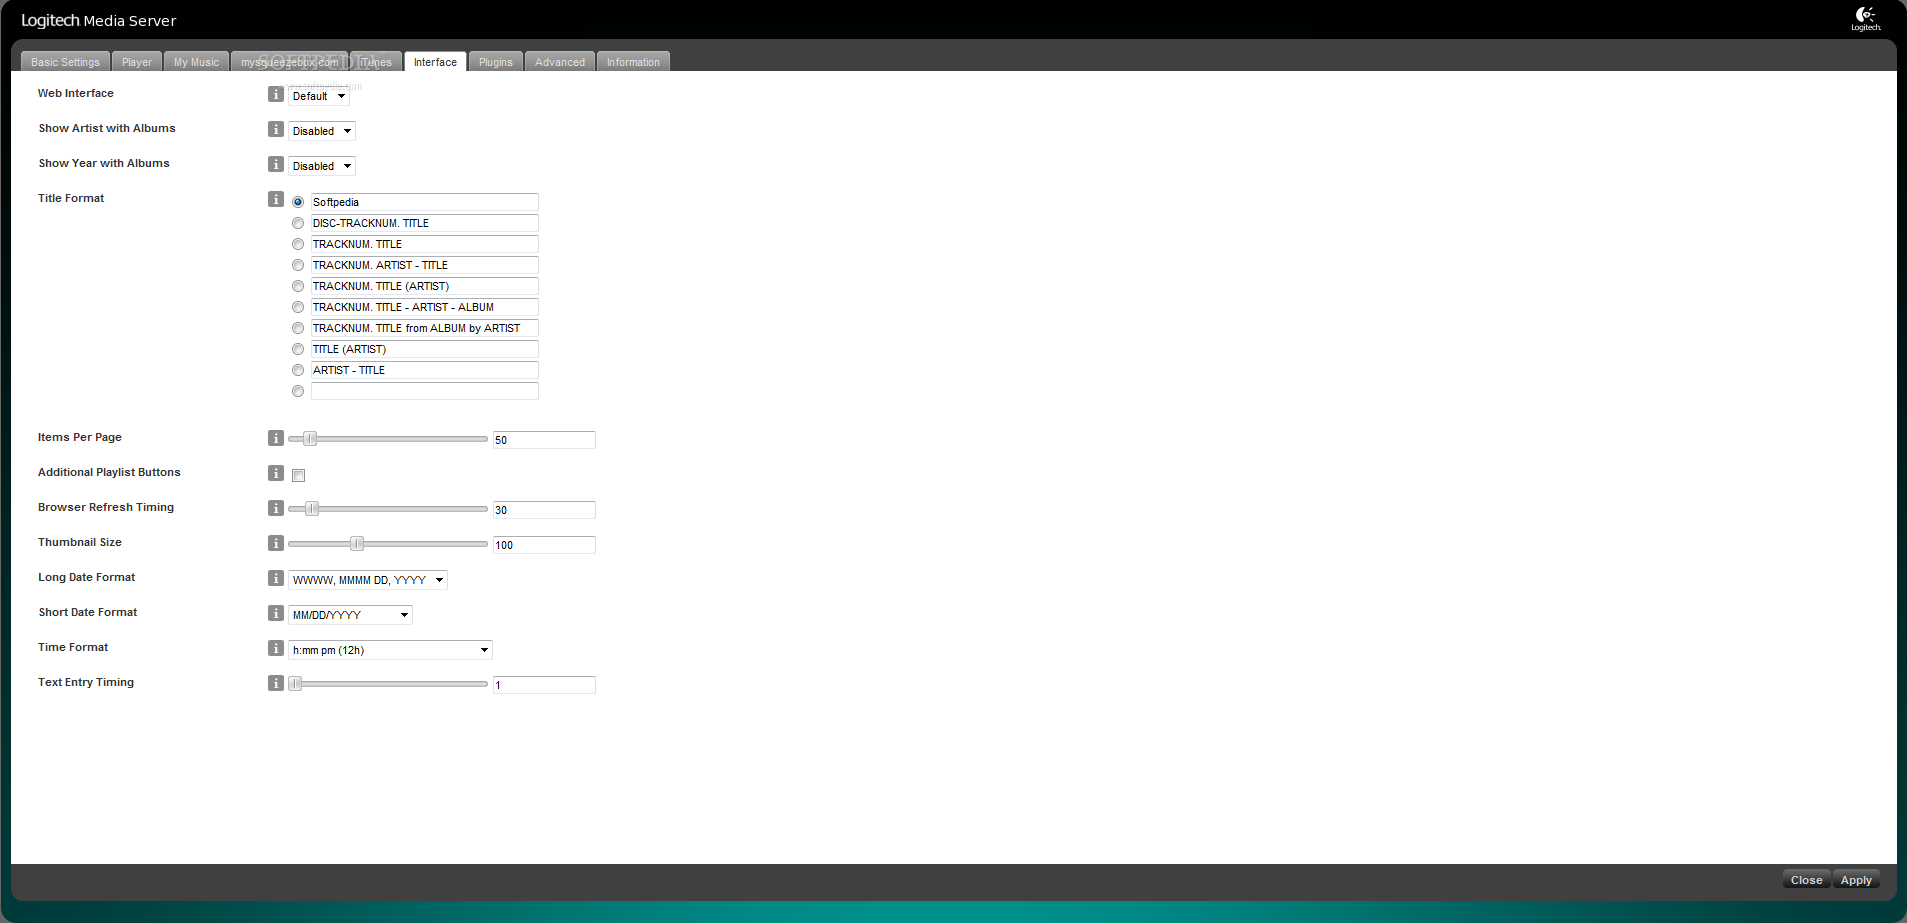
Task: Select the Softpedia title format radio
Action: [x=298, y=202]
